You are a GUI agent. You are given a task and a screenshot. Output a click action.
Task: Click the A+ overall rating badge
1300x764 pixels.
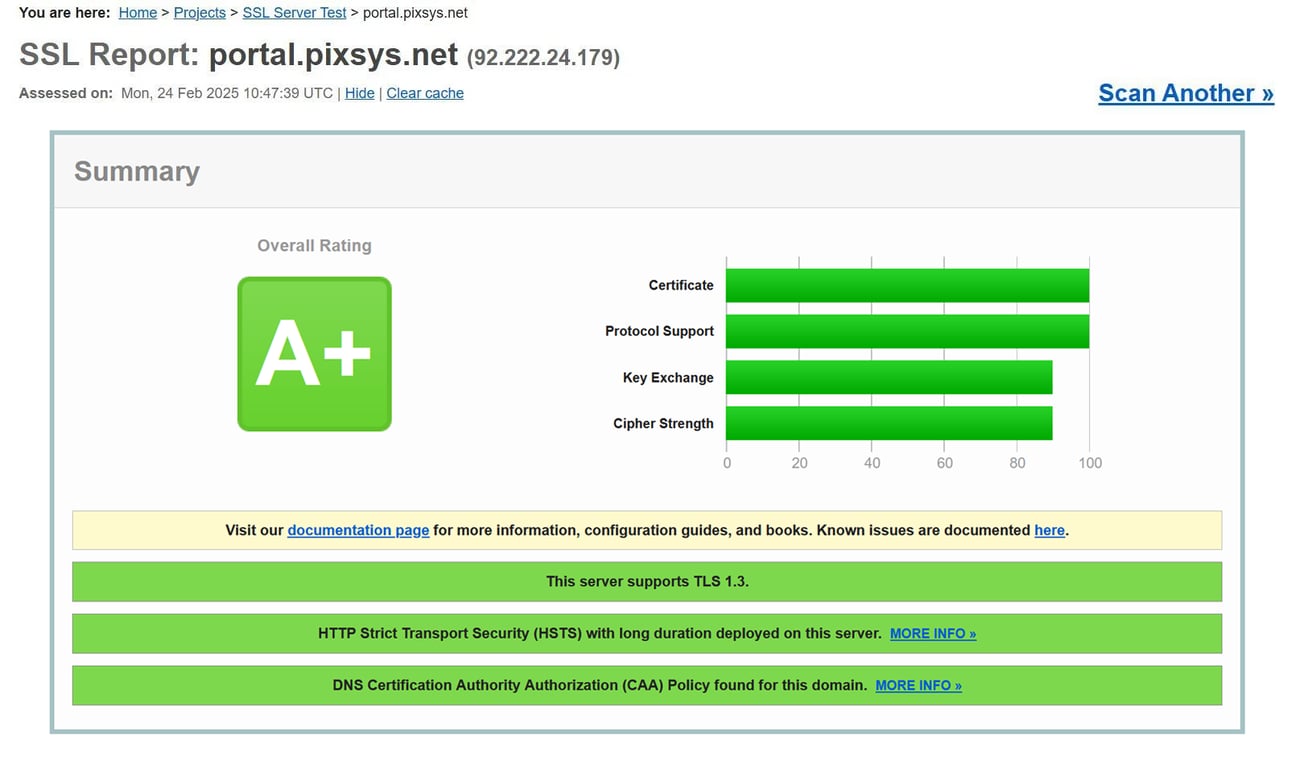pyautogui.click(x=314, y=354)
